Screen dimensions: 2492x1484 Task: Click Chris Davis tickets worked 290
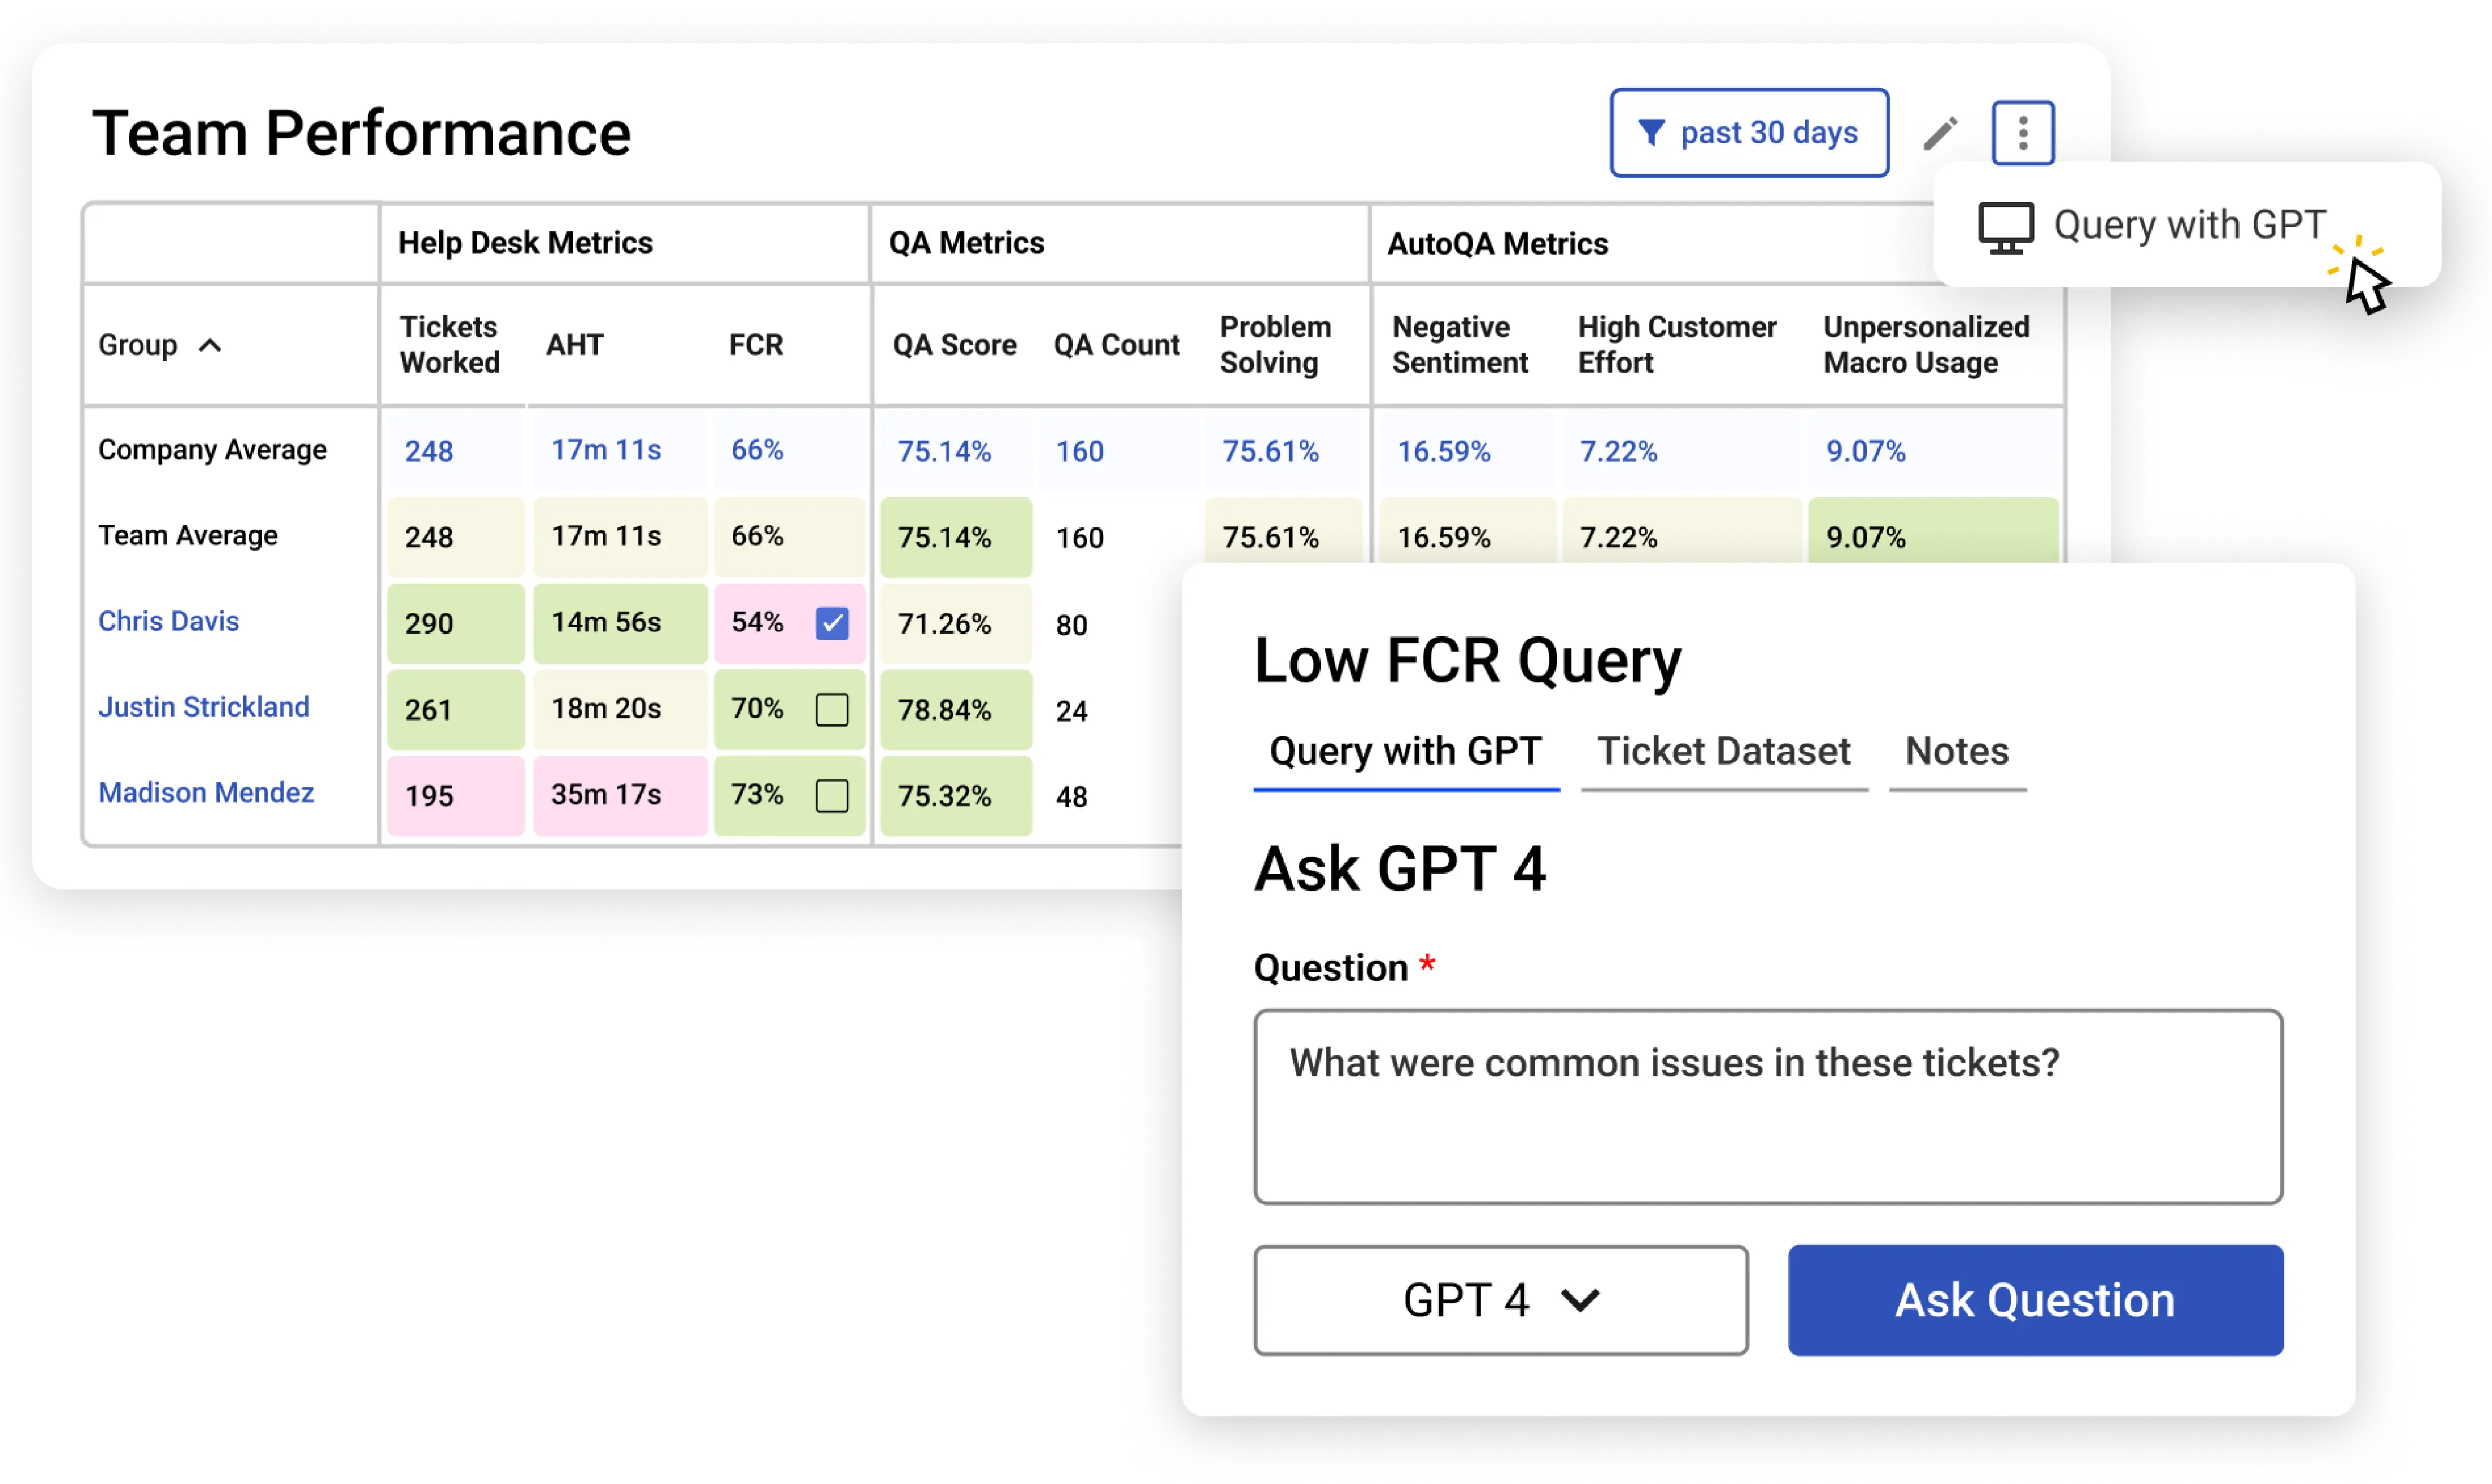456,623
